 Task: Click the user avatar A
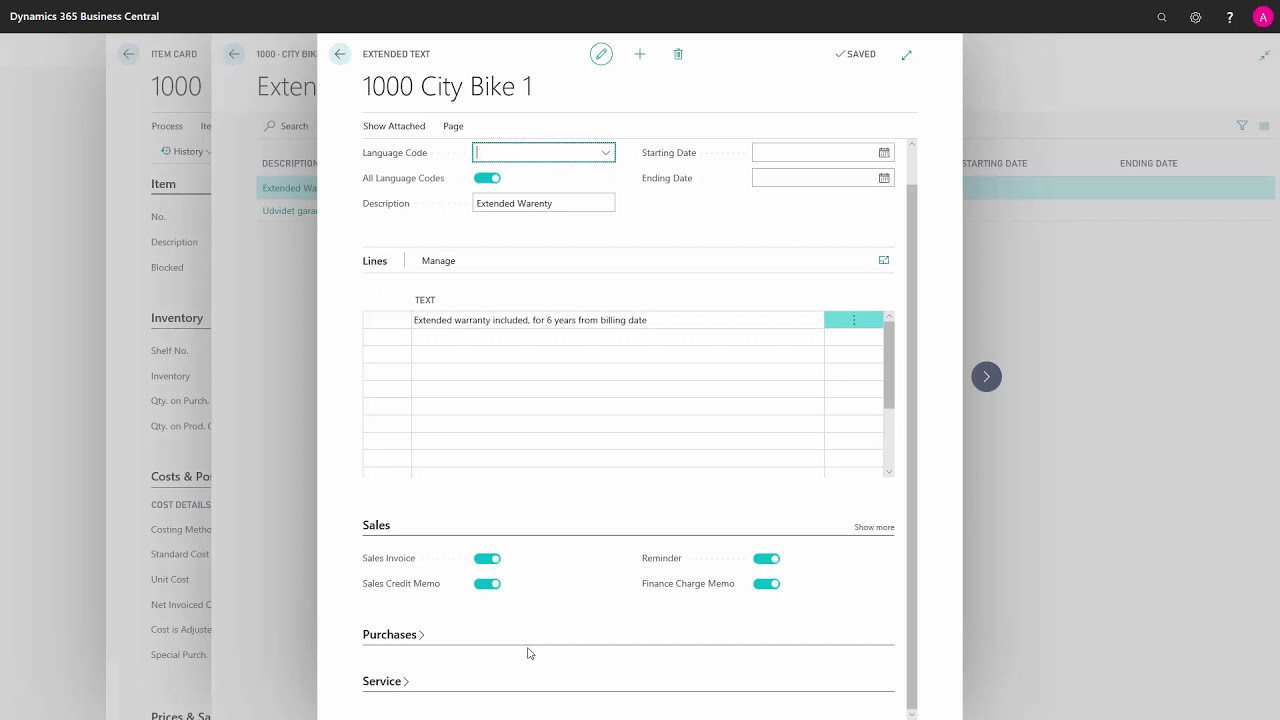tap(1263, 17)
